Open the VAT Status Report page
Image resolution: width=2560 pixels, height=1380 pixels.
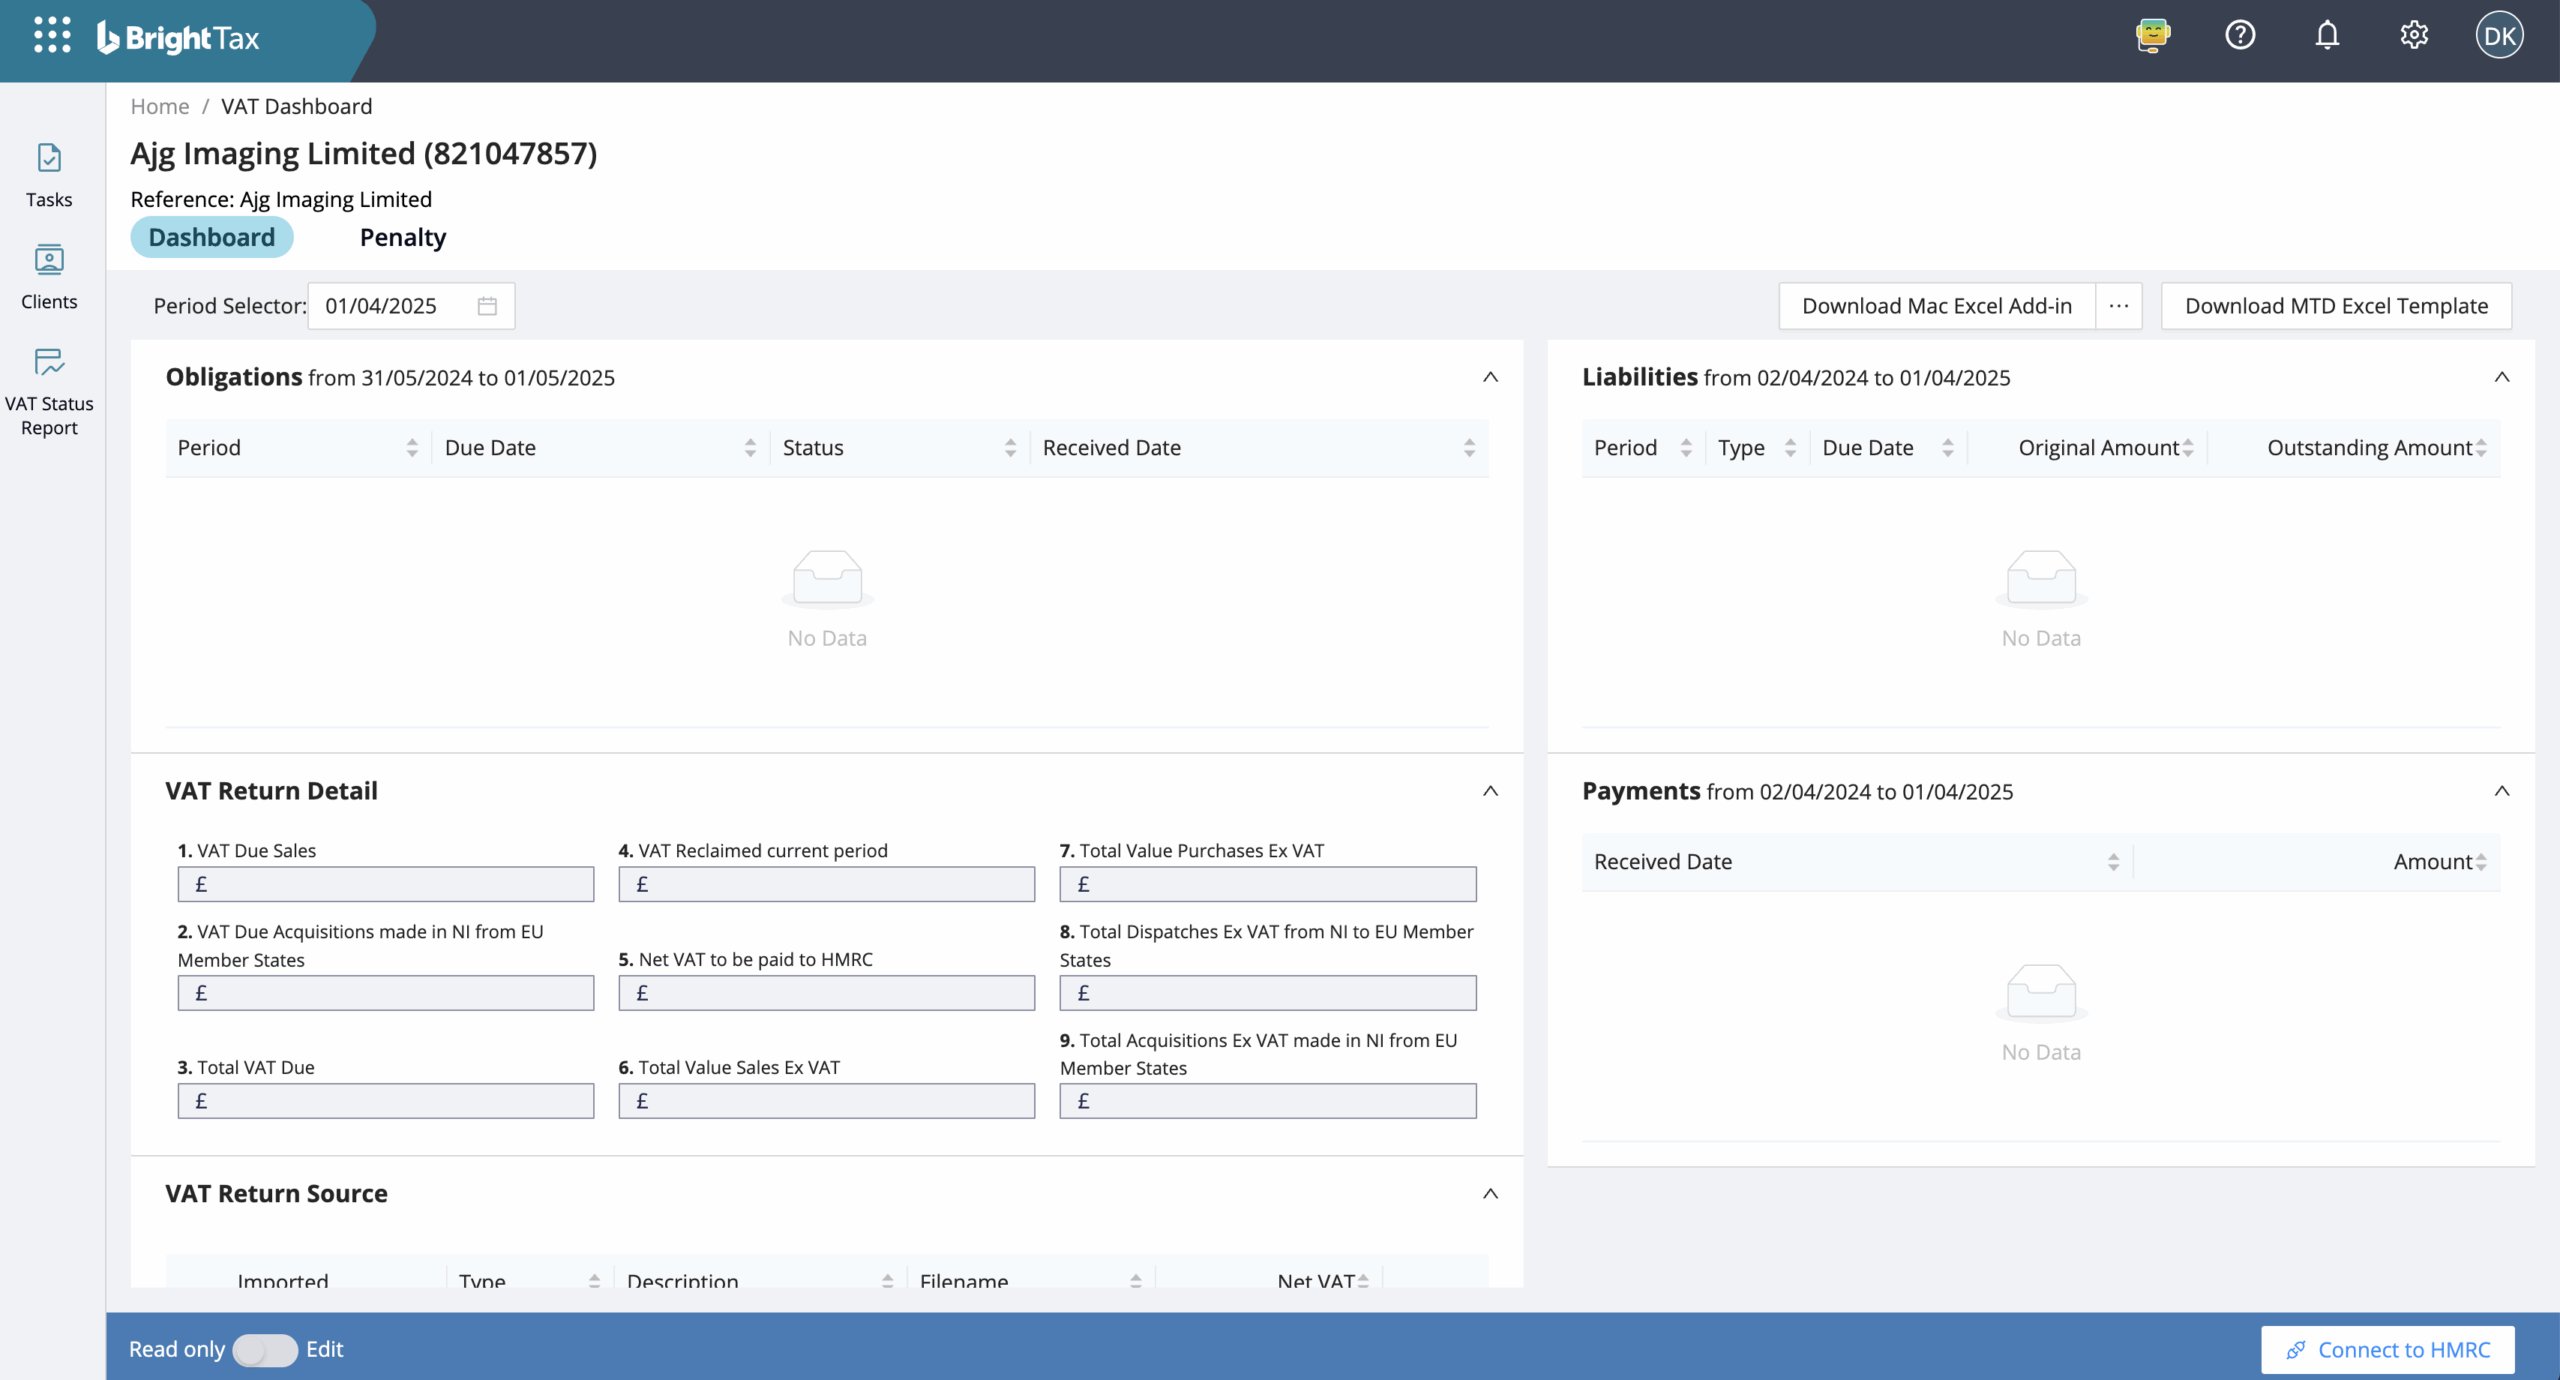tap(48, 390)
